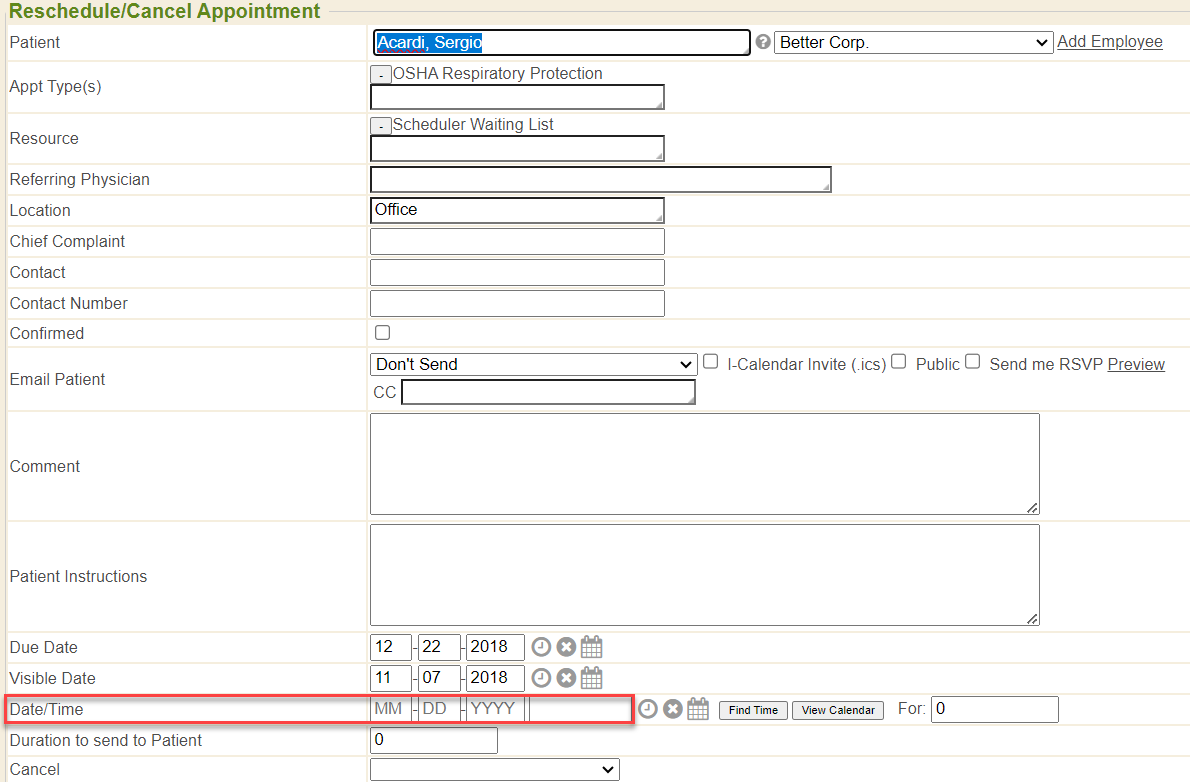
Task: Open the Due Date calendar picker icon
Action: tap(591, 647)
